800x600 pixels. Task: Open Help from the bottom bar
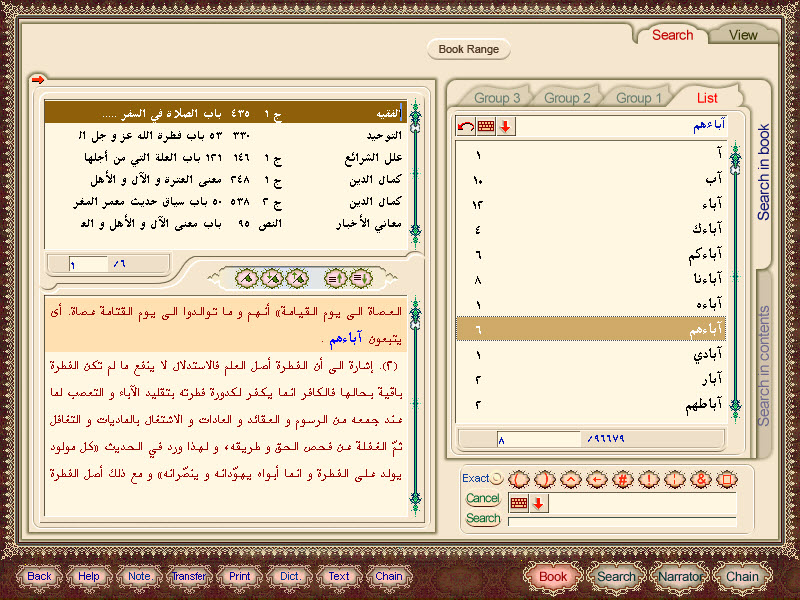89,576
